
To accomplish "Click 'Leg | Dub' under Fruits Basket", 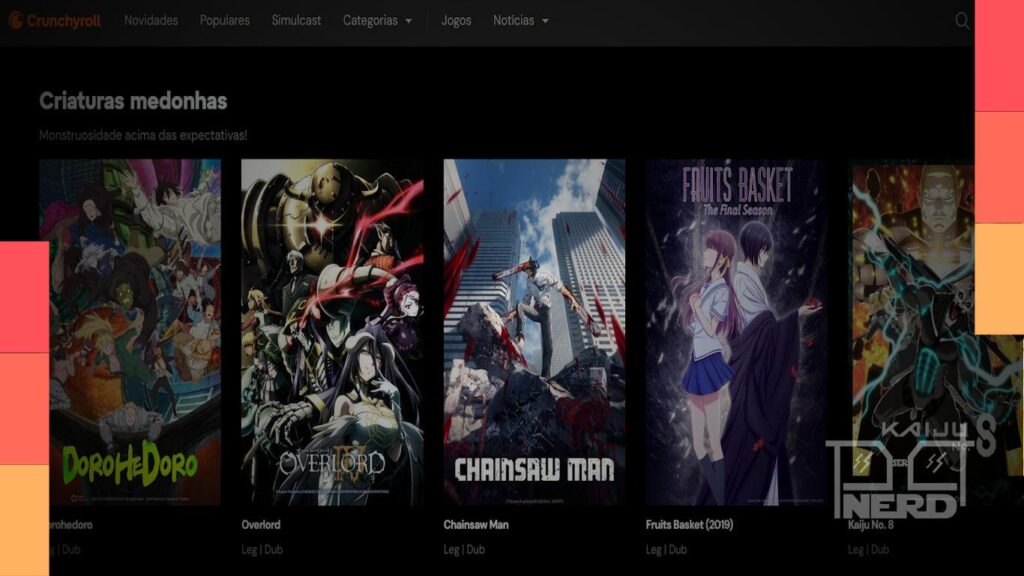I will click(665, 550).
